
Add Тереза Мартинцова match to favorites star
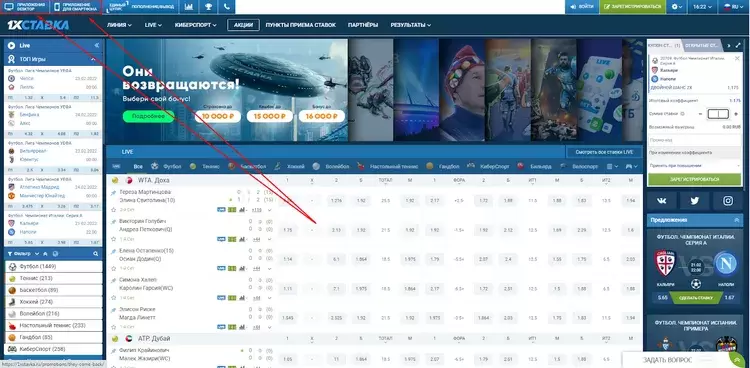[x=113, y=210]
